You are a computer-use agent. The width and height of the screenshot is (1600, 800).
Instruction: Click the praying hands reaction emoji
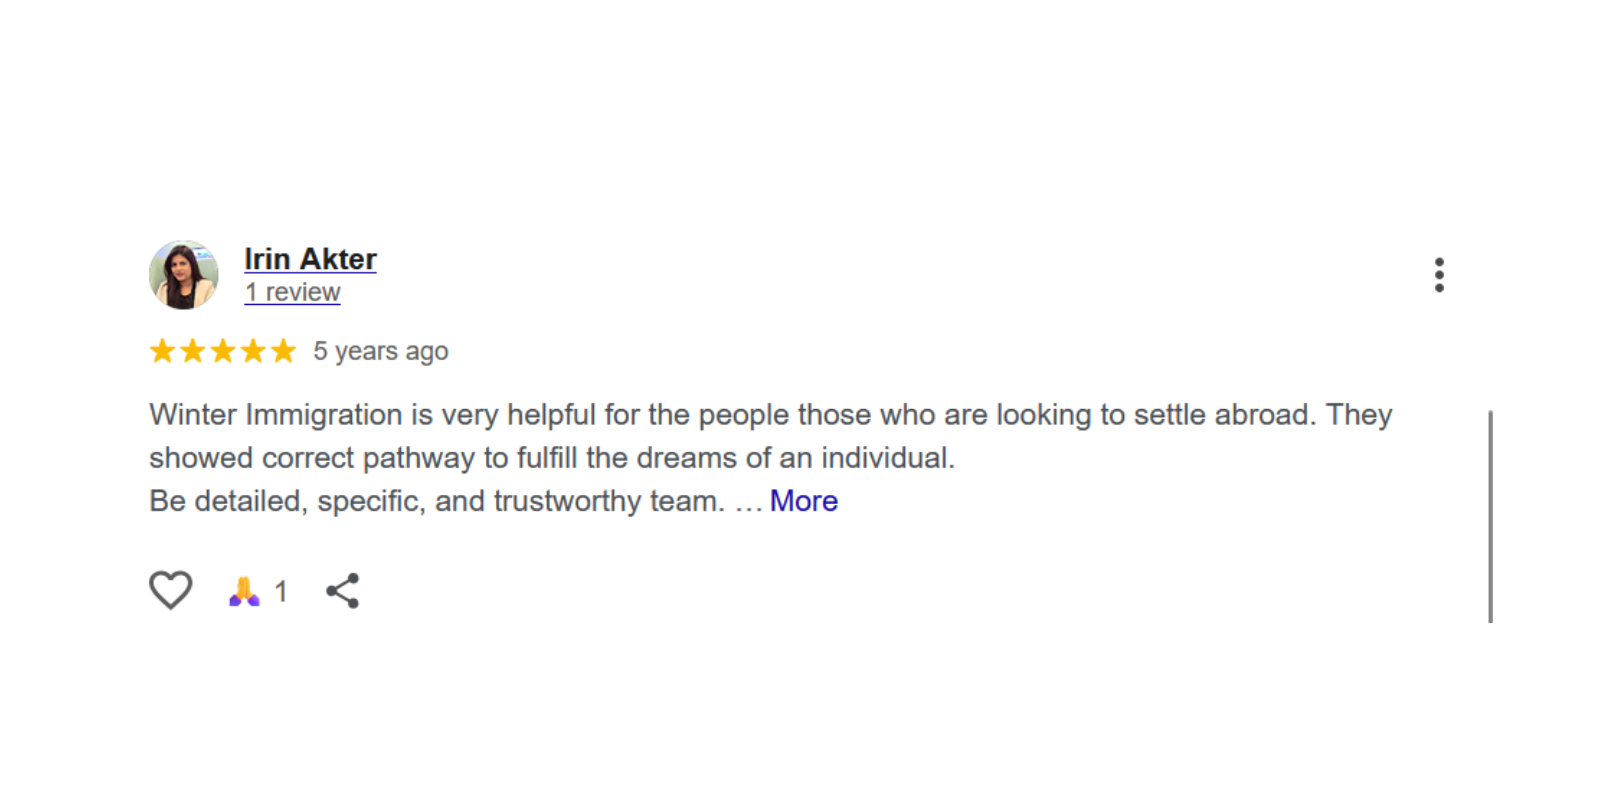pos(244,592)
